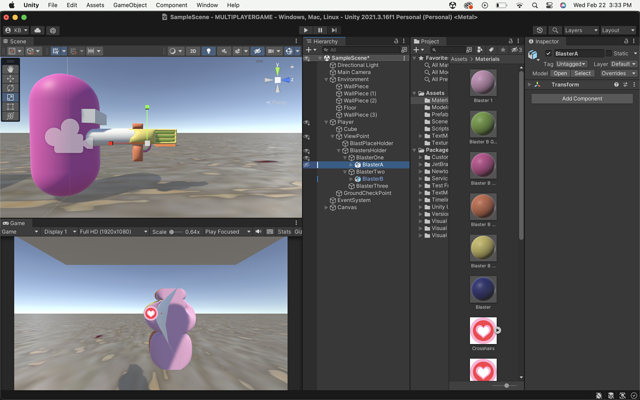Click the Step frame button
The image size is (640, 400).
pos(334,30)
